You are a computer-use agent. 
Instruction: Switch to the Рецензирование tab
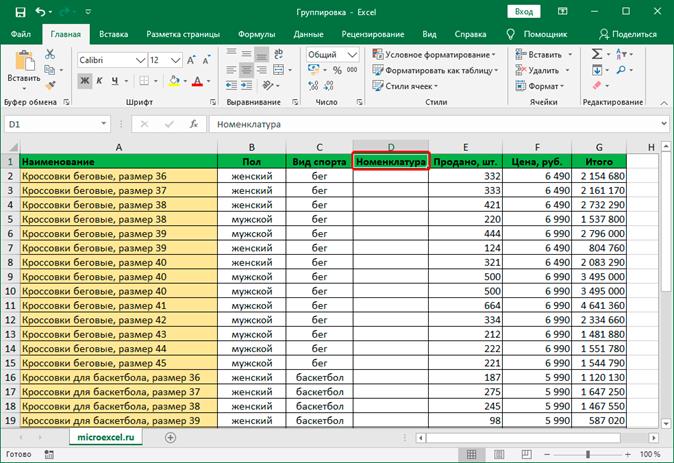coord(373,34)
